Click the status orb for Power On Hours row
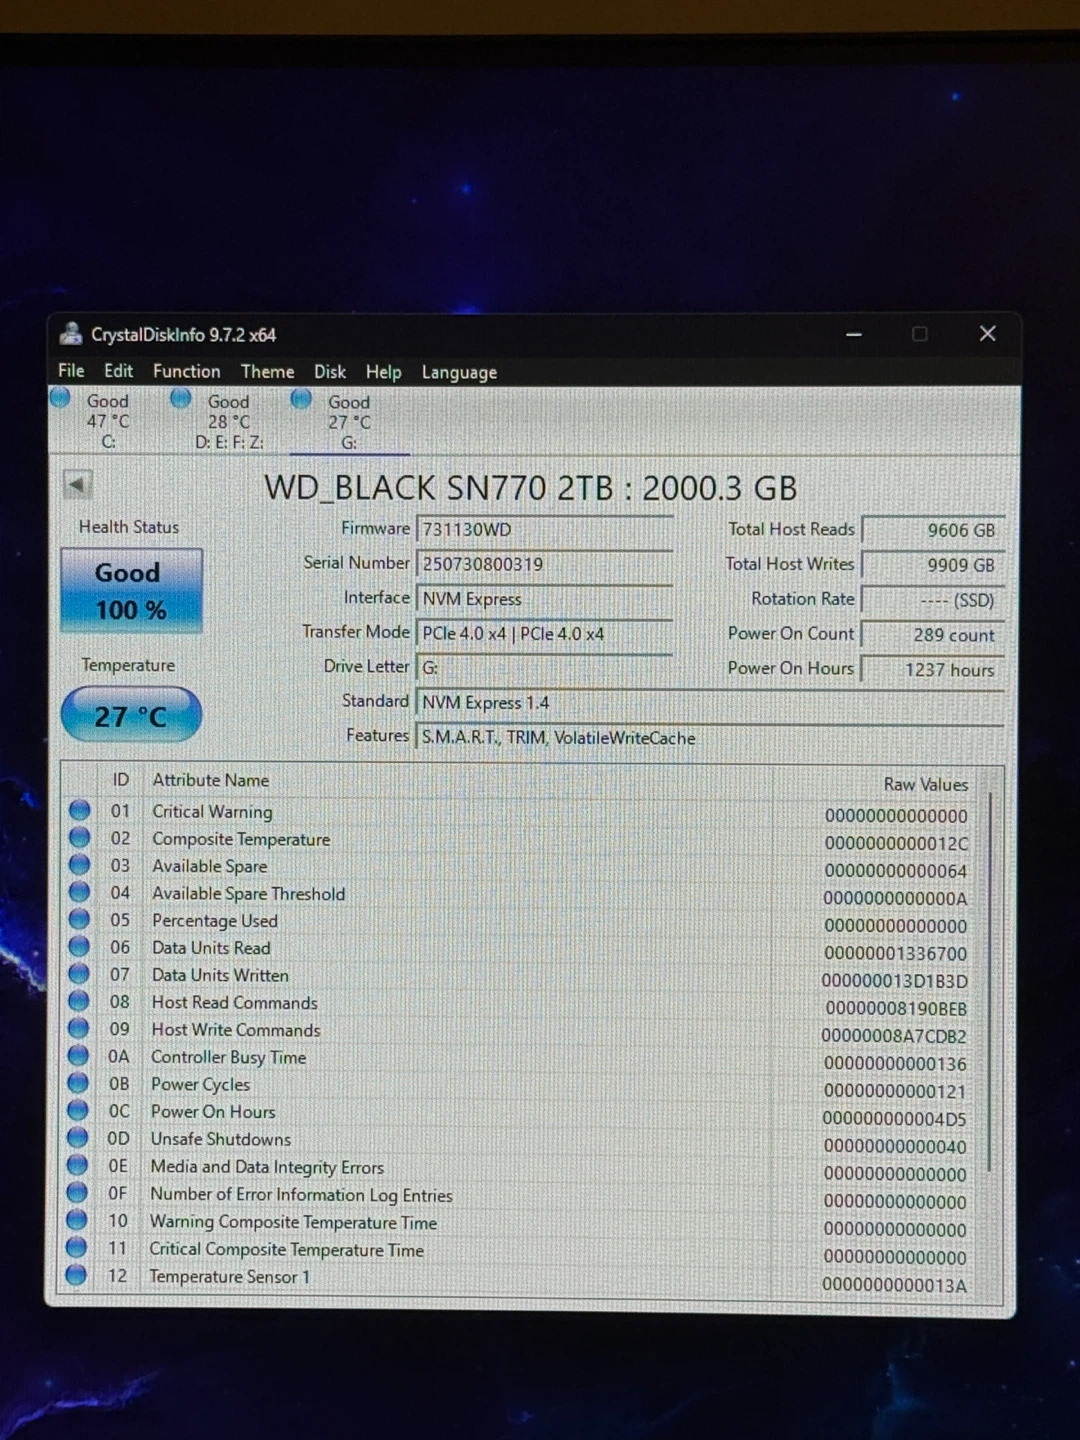 78,1110
